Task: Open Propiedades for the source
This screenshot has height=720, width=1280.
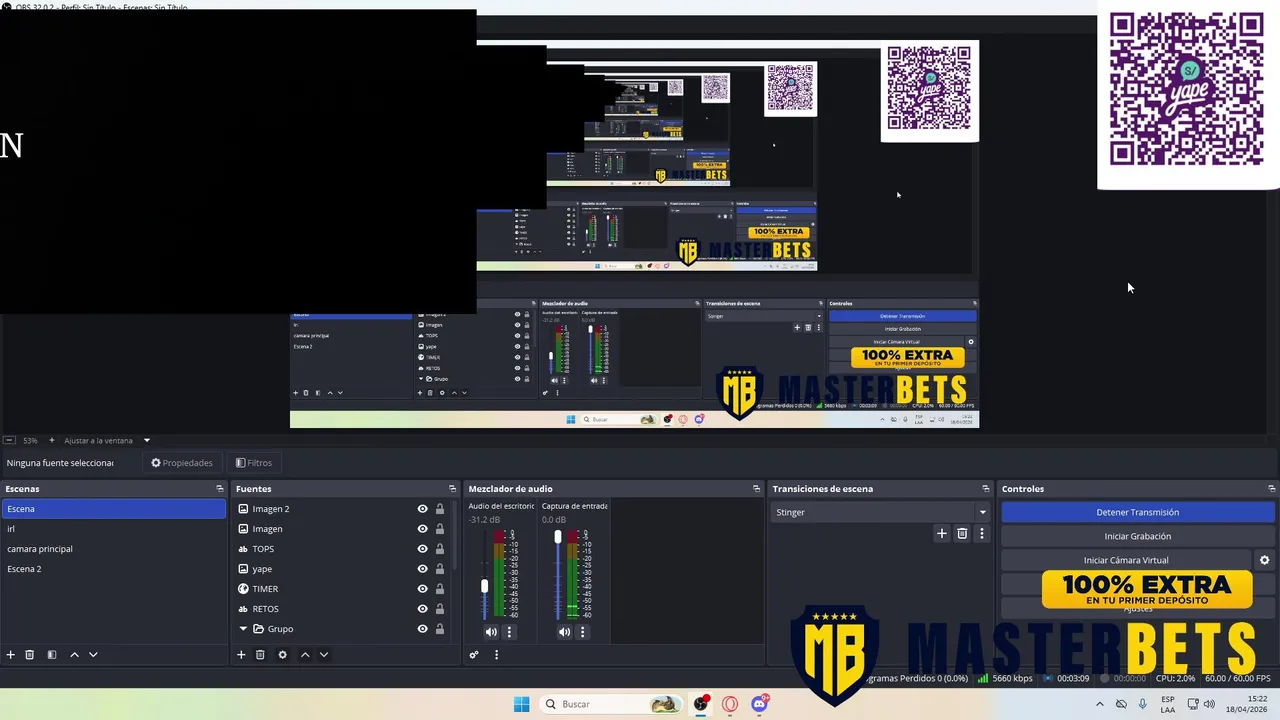Action: pyautogui.click(x=182, y=463)
